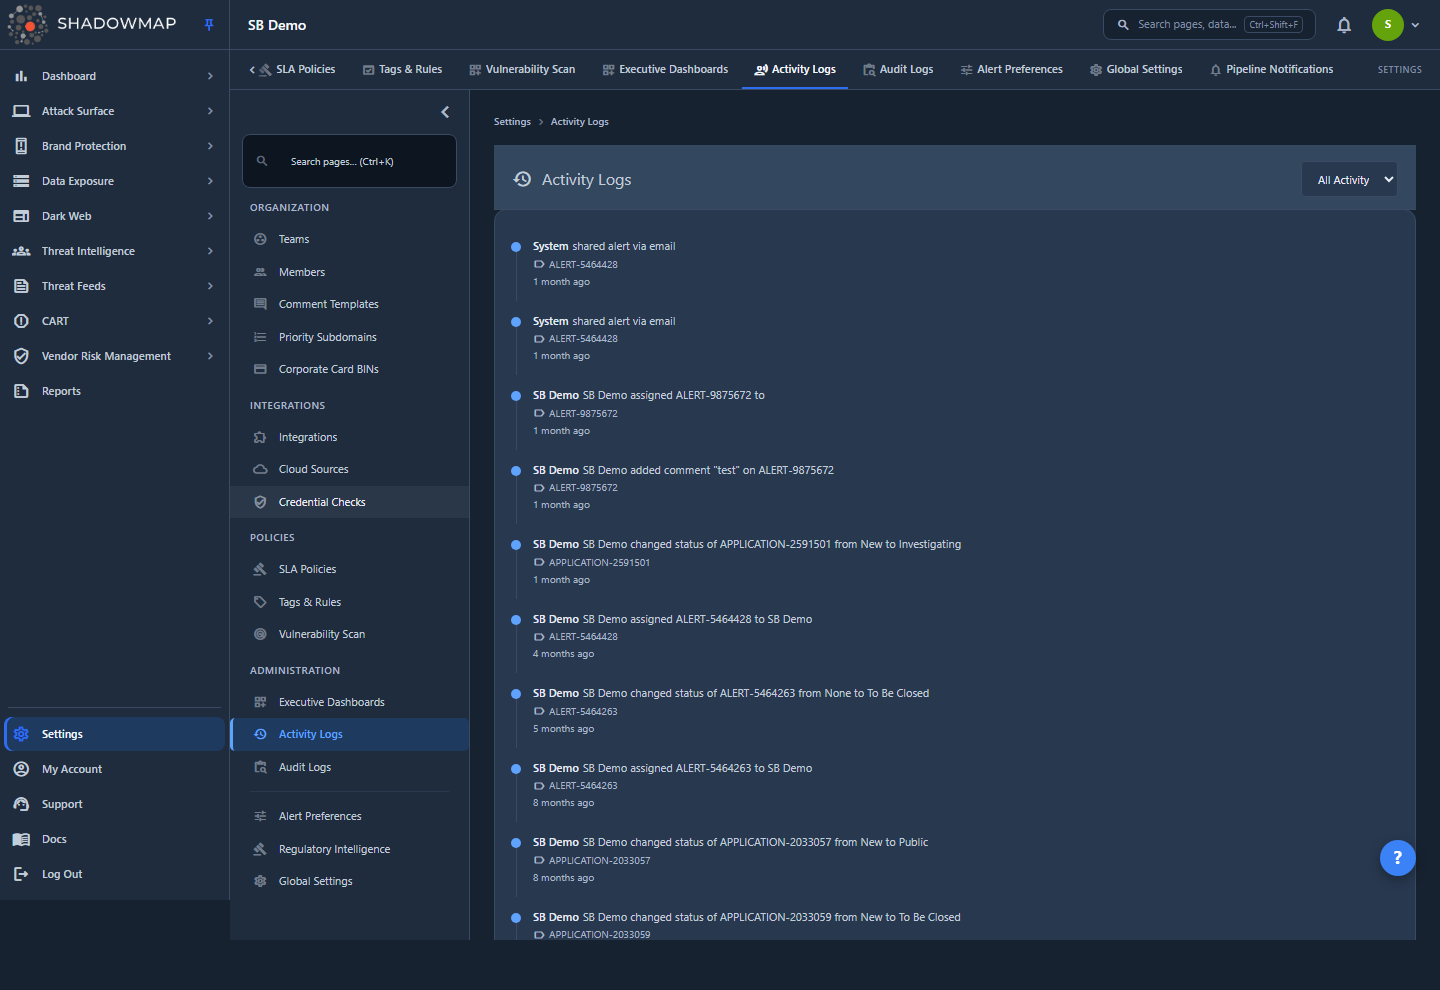The width and height of the screenshot is (1440, 990).
Task: Click the Activity Logs history icon in header
Action: [x=522, y=179]
